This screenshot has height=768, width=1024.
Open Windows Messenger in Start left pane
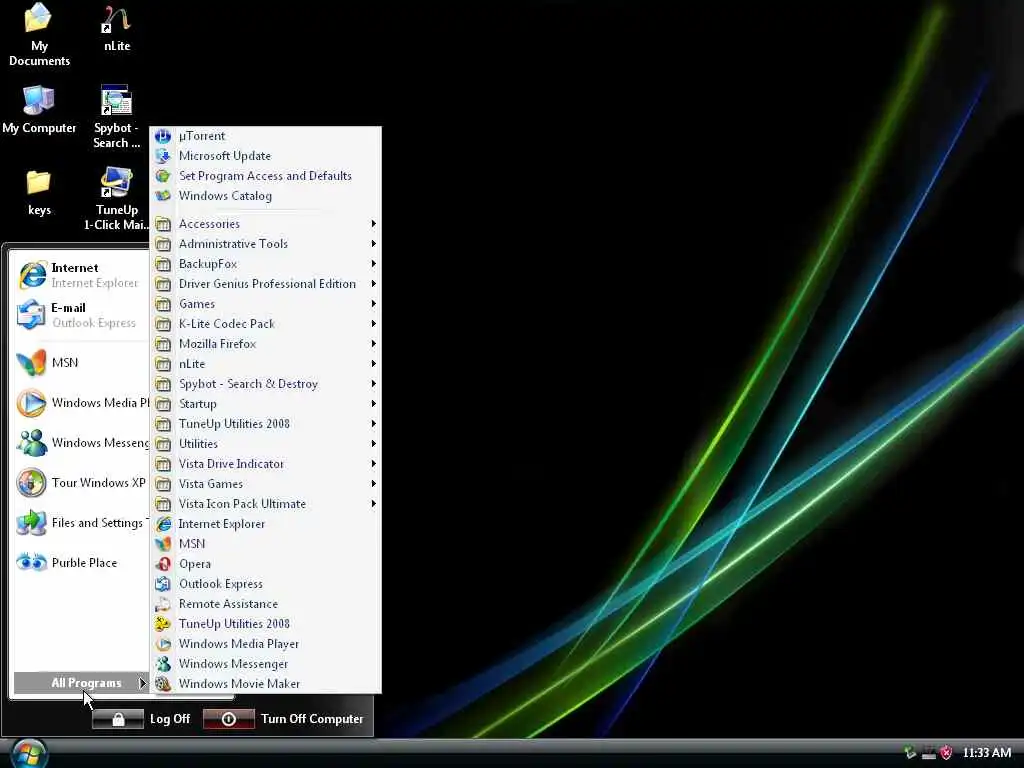(x=81, y=443)
